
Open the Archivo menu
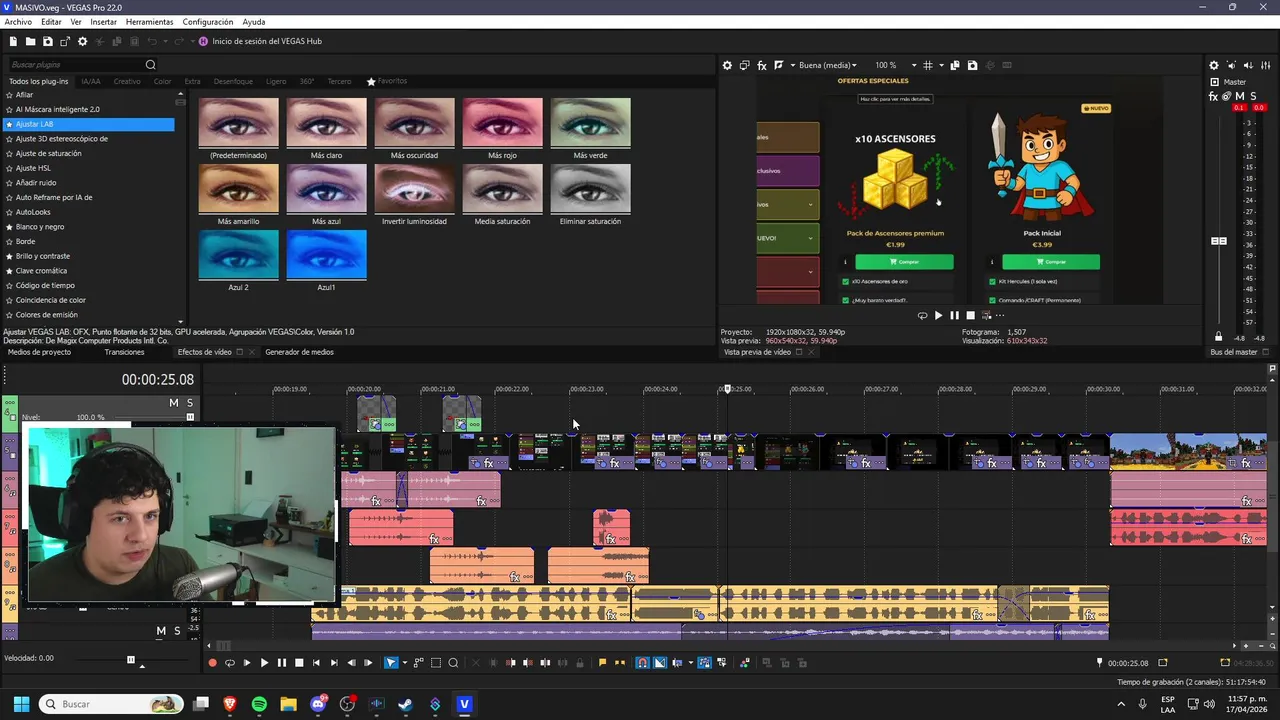(x=18, y=22)
